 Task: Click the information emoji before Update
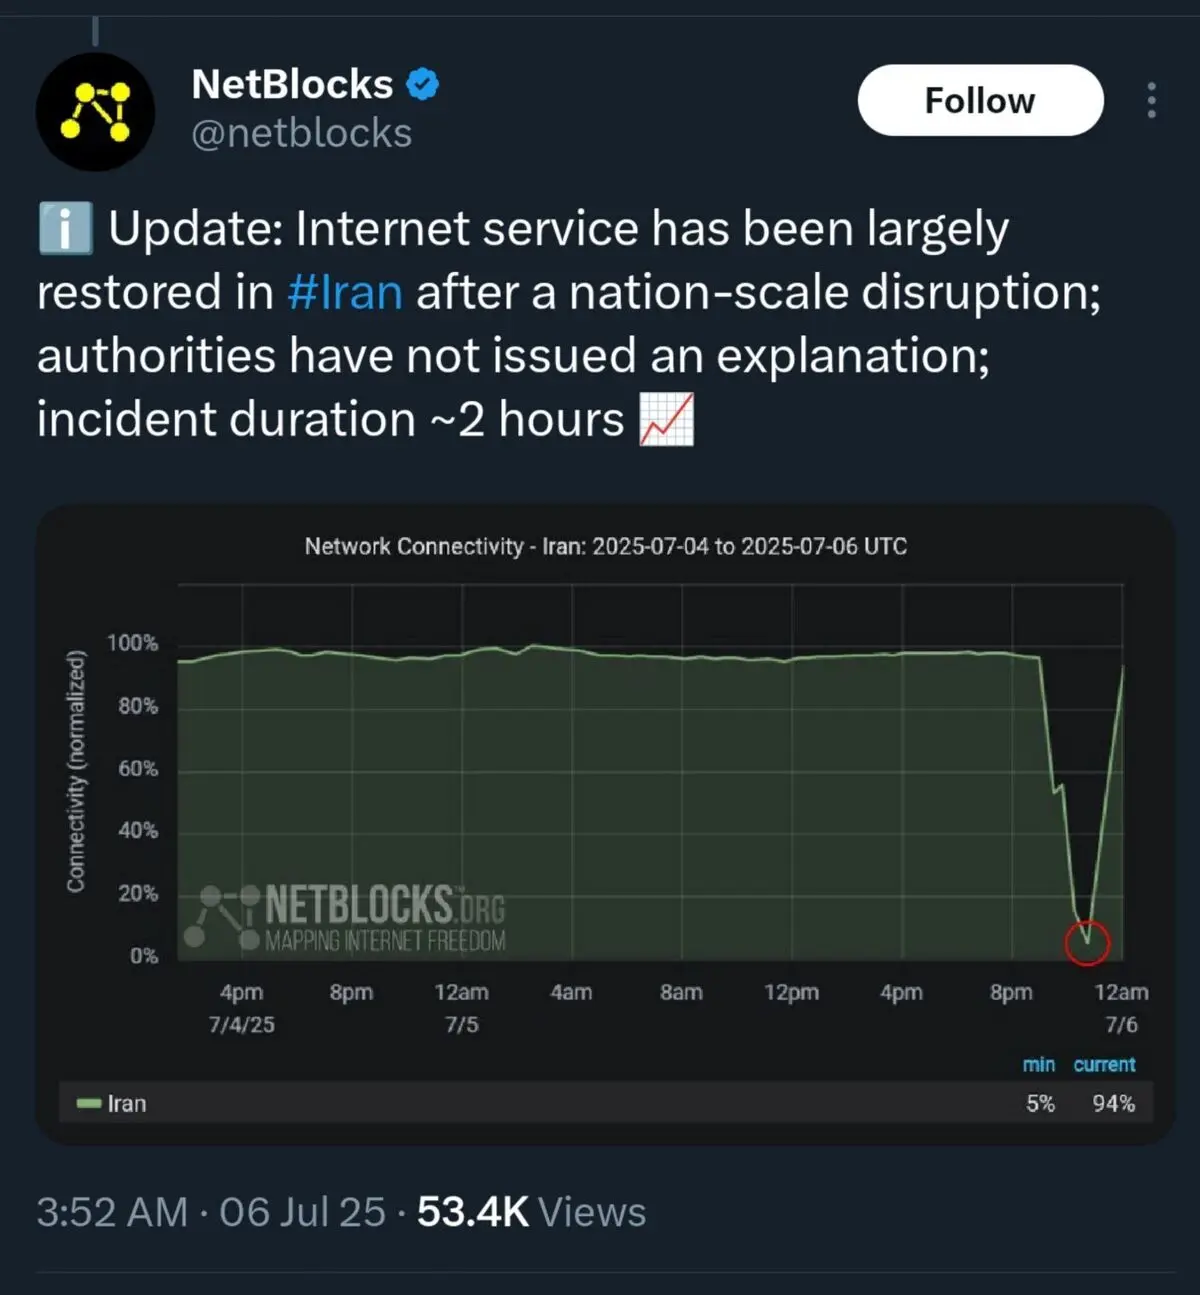pos(65,228)
